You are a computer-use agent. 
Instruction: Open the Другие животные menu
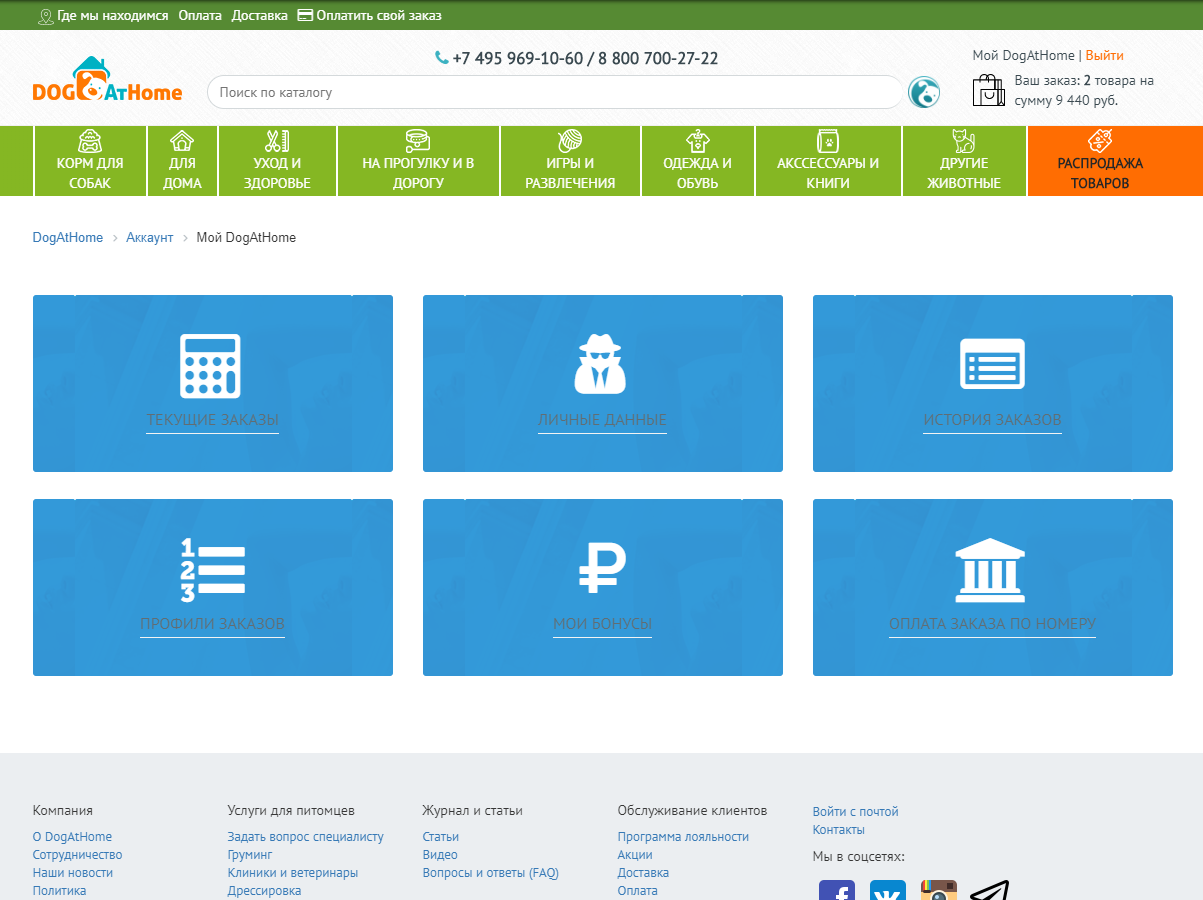coord(963,161)
